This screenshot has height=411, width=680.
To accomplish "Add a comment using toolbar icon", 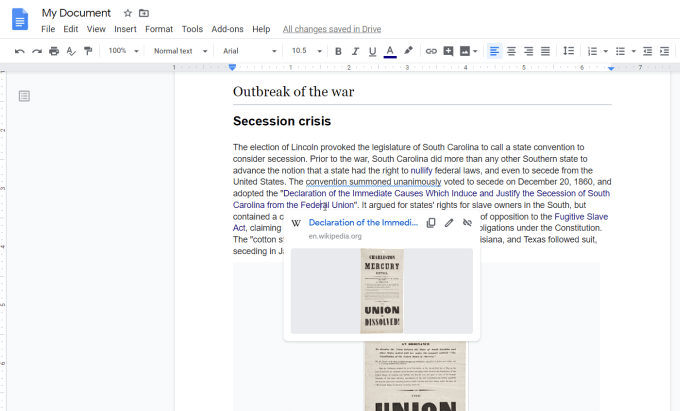I will pyautogui.click(x=448, y=51).
